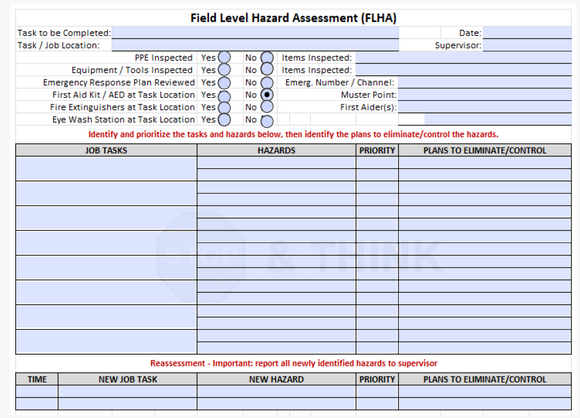Choose No for Emergency Response Plan Reviewed
Image resolution: width=580 pixels, height=418 pixels.
[267, 82]
